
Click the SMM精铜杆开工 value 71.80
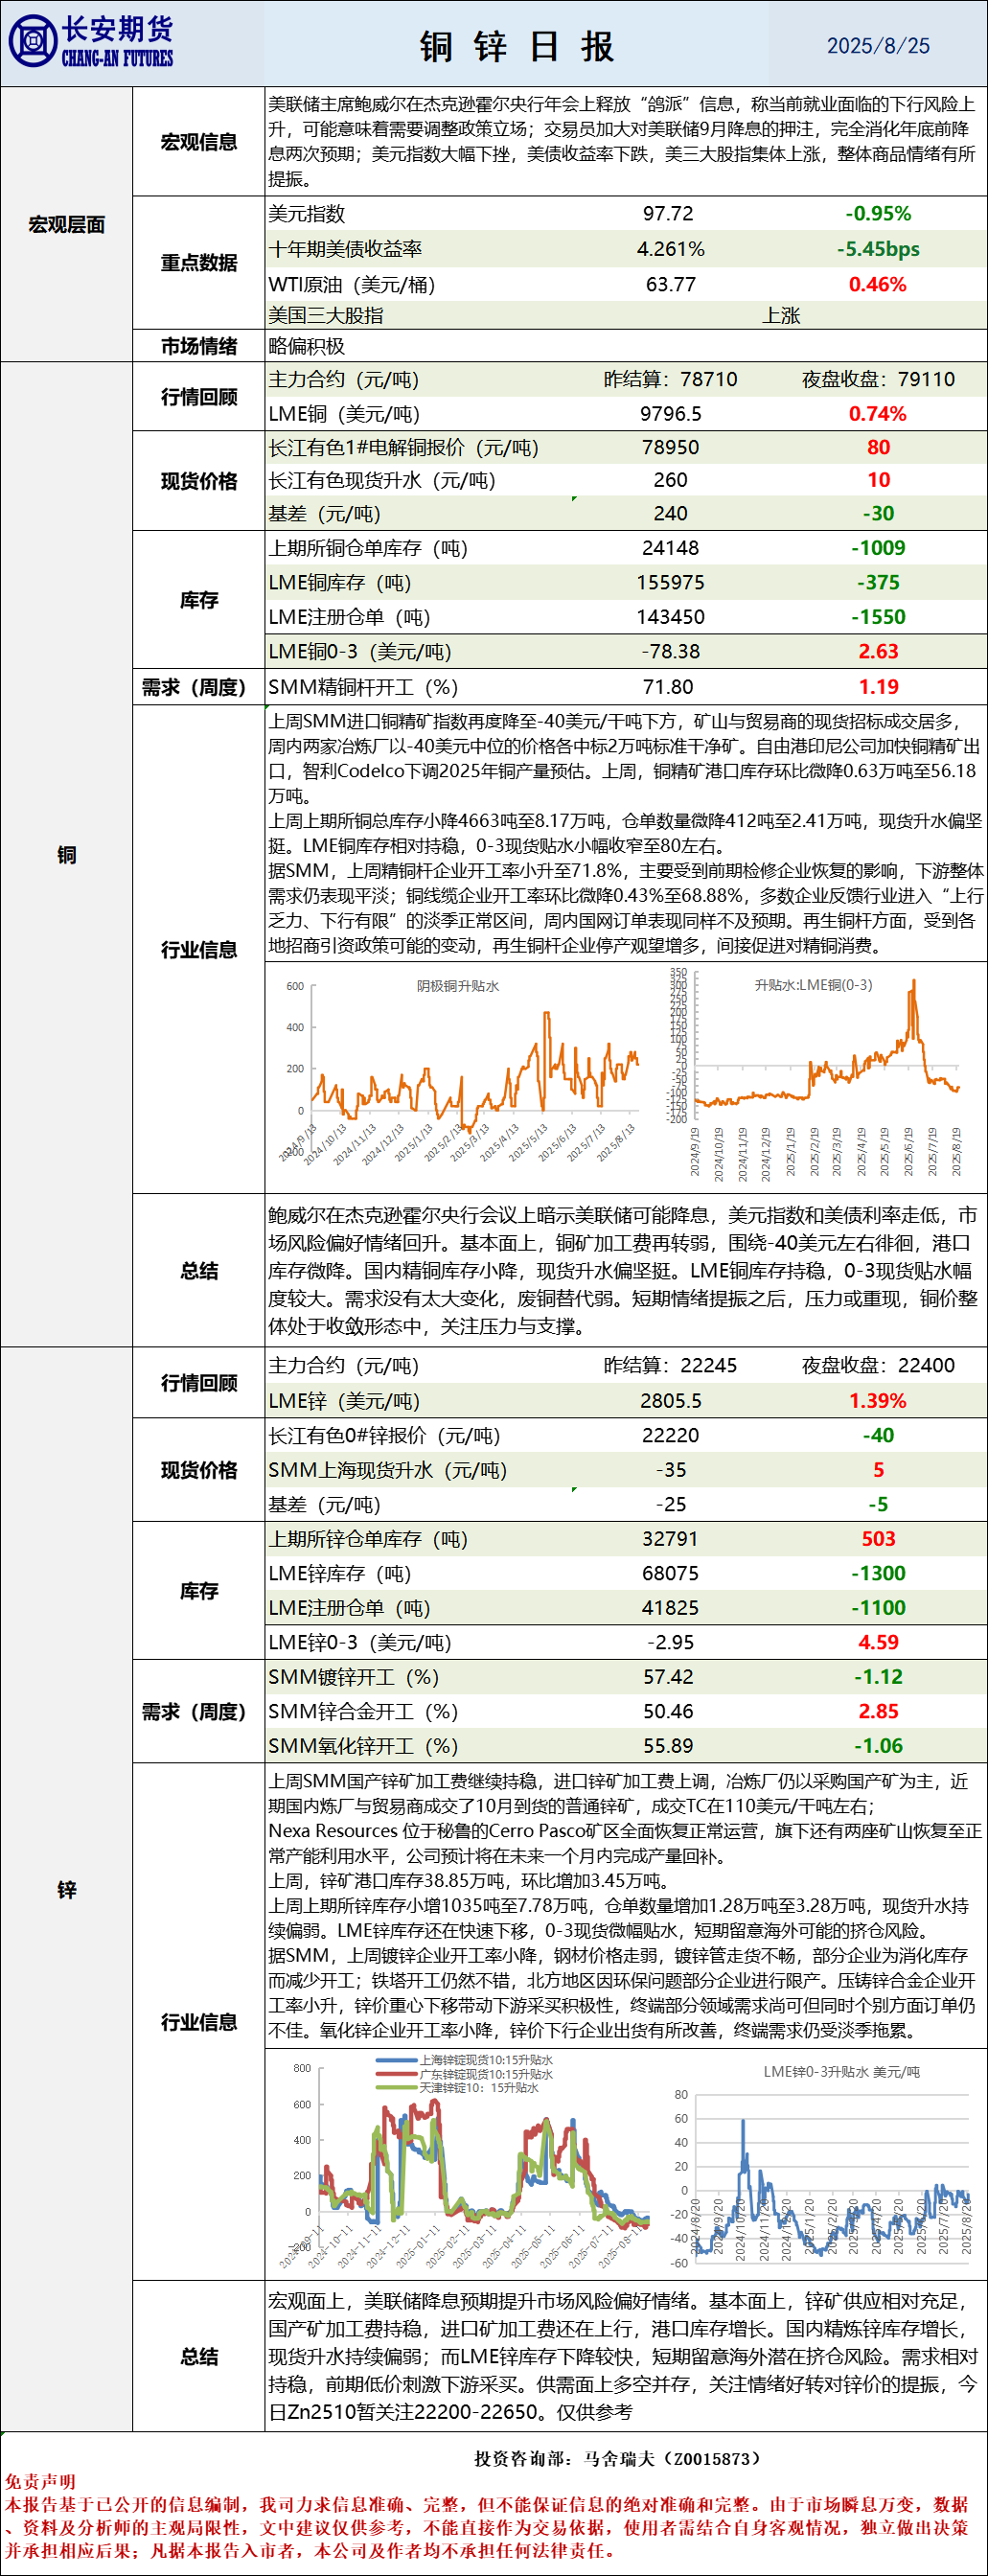(668, 686)
